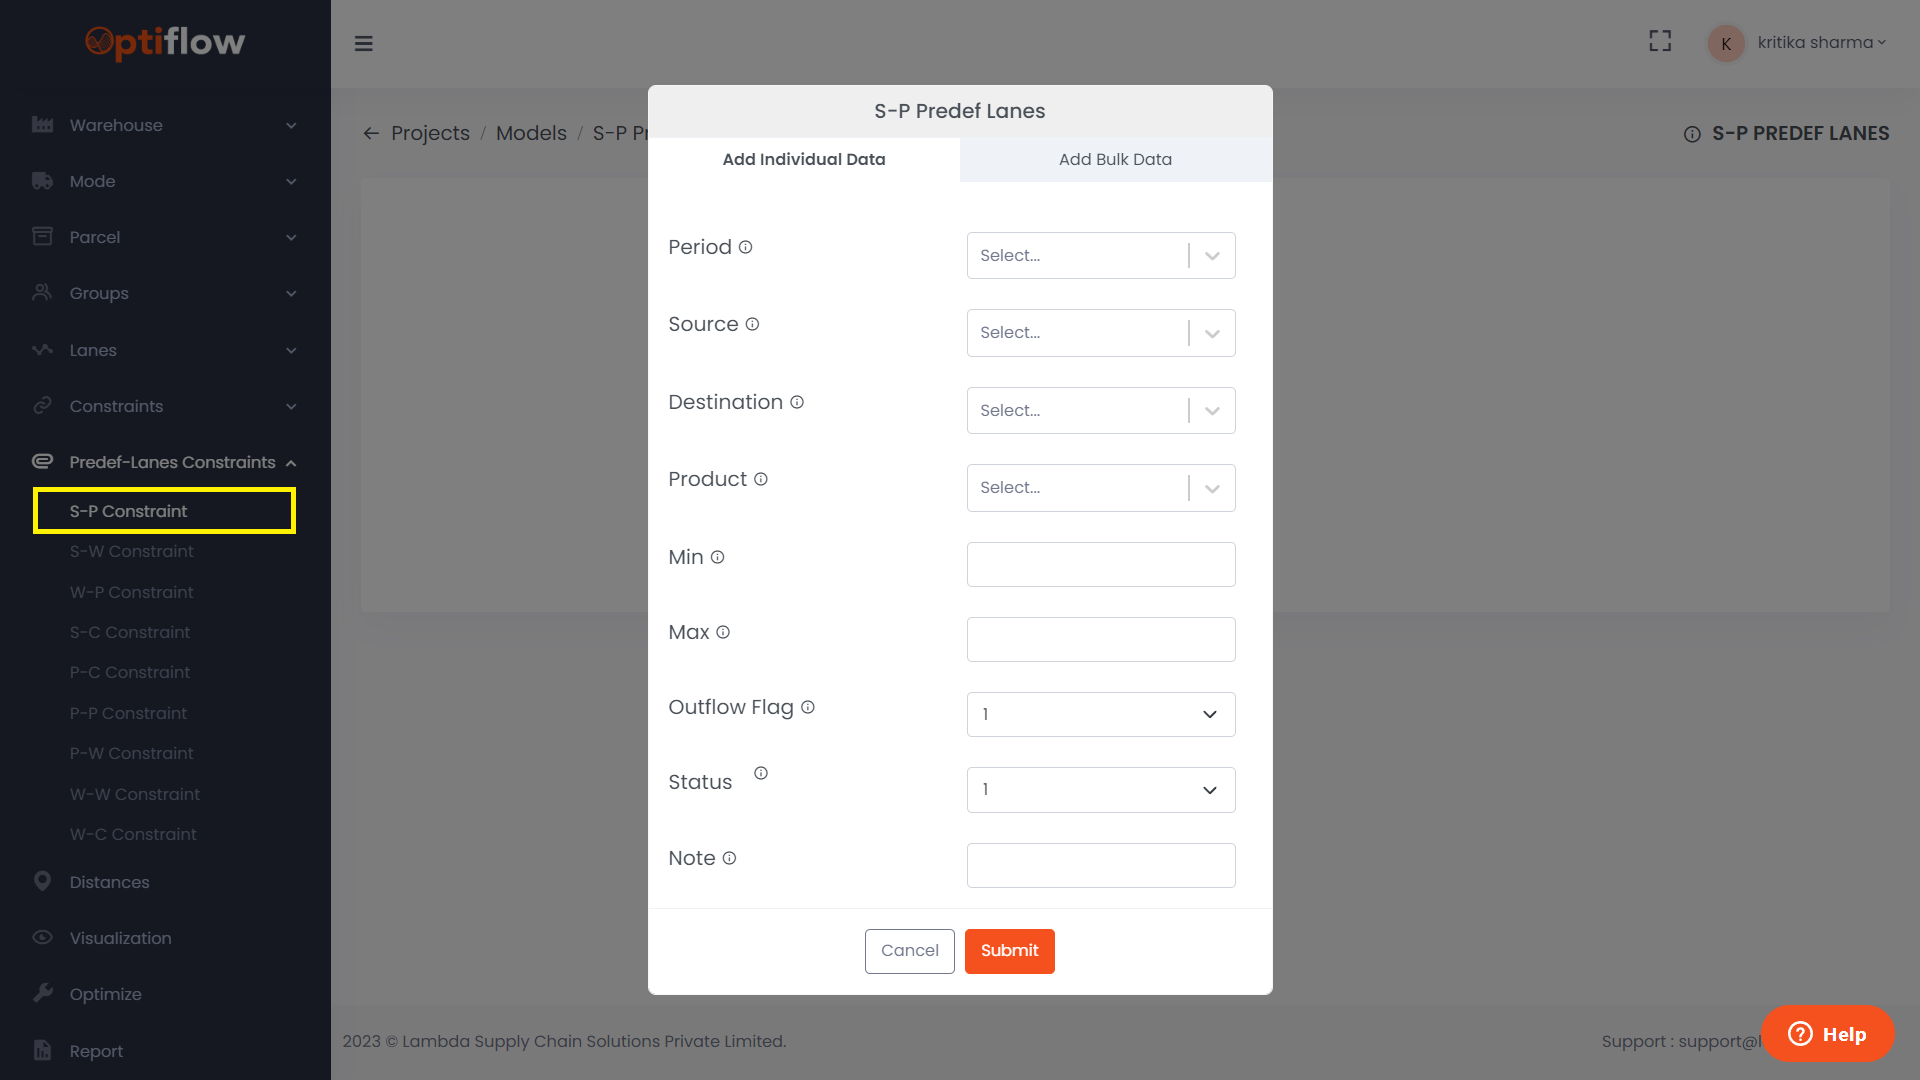Open the Period select dropdown
The image size is (1920, 1080).
click(1100, 256)
